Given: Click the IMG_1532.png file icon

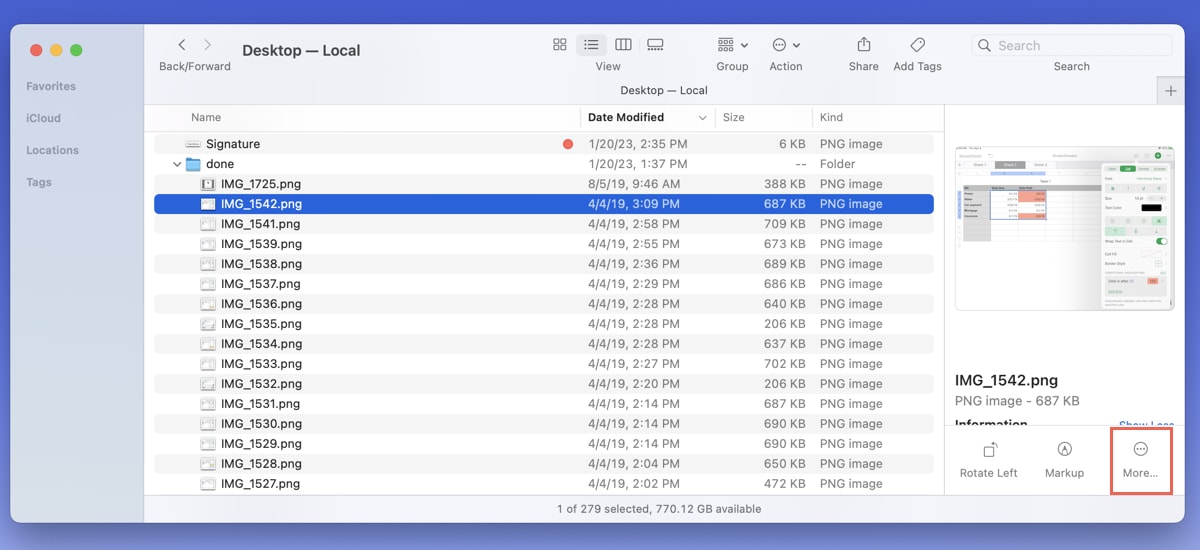Looking at the screenshot, I should point(208,384).
